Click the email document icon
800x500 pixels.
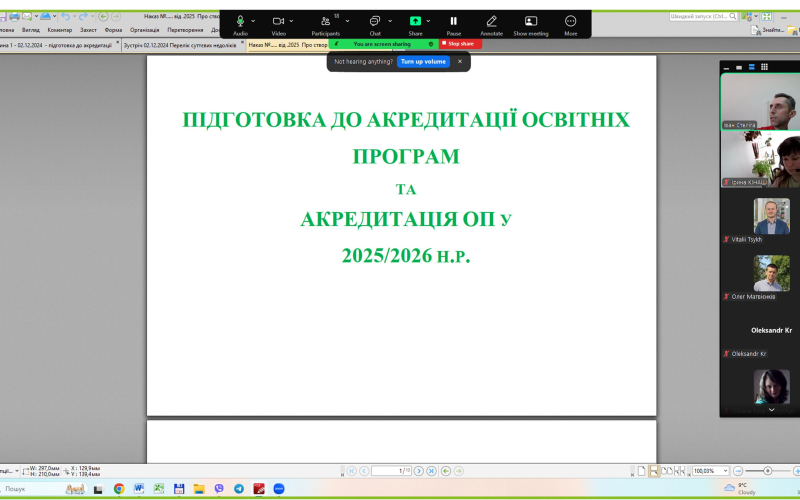click(27, 16)
